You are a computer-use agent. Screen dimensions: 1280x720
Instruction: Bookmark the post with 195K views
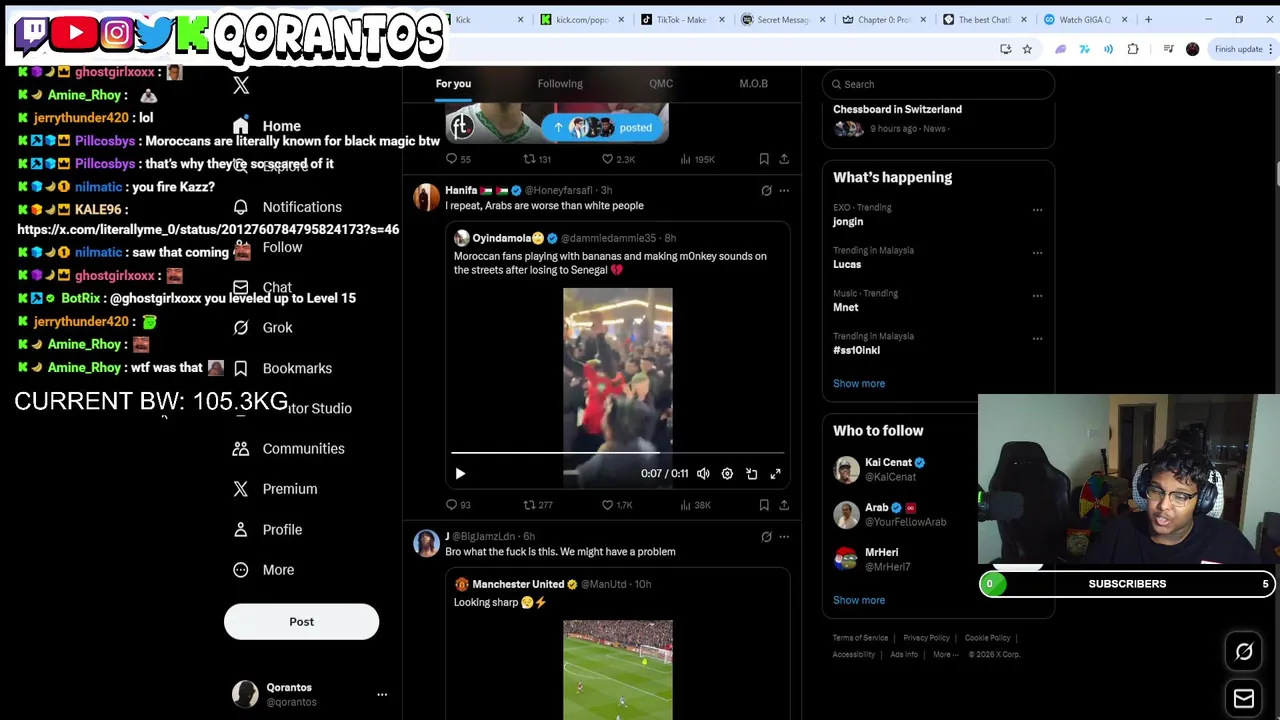764,159
